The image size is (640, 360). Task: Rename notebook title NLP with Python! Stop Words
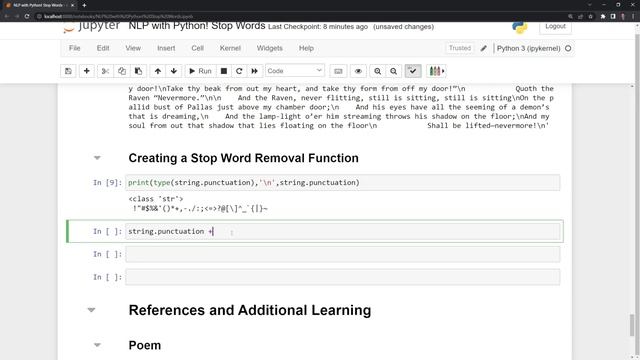coord(197,26)
